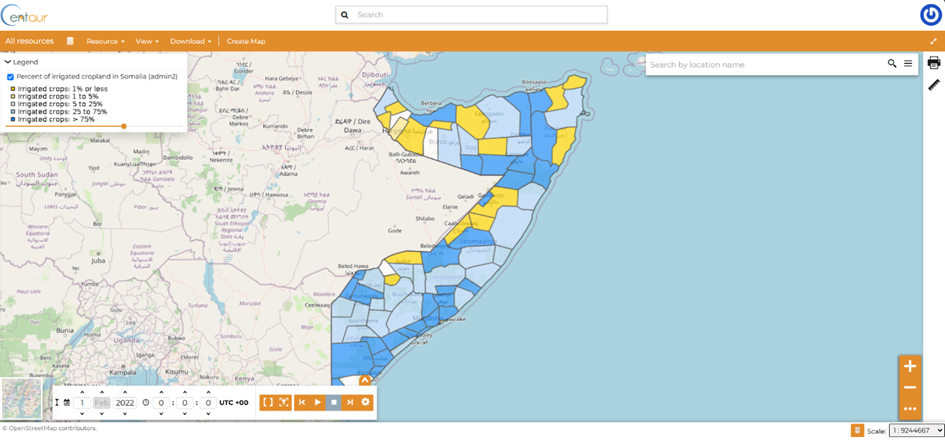Click the All resources link

click(x=29, y=41)
